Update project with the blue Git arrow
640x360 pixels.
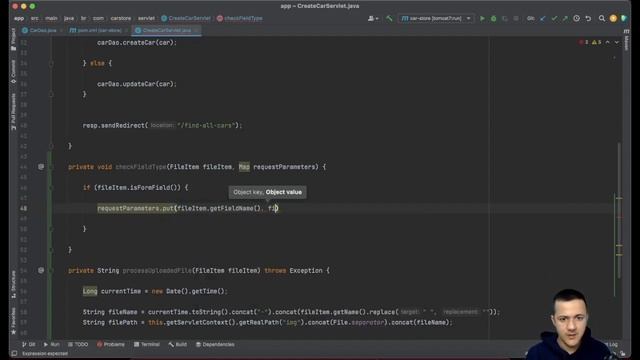tap(542, 18)
